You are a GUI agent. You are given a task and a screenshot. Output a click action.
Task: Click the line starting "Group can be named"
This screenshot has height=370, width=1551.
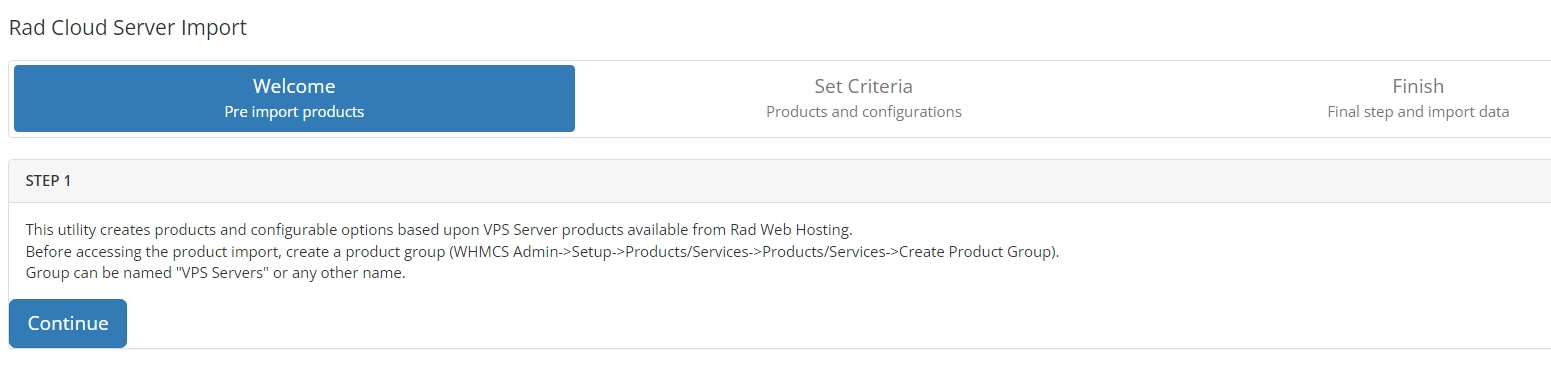(x=215, y=273)
